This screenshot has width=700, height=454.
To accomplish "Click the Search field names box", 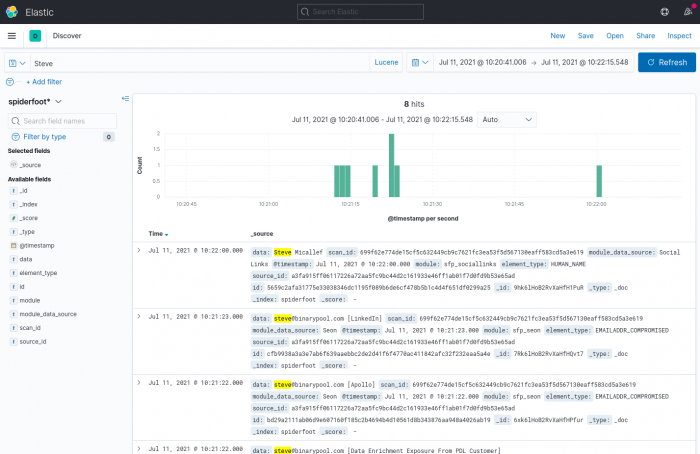I will point(62,121).
